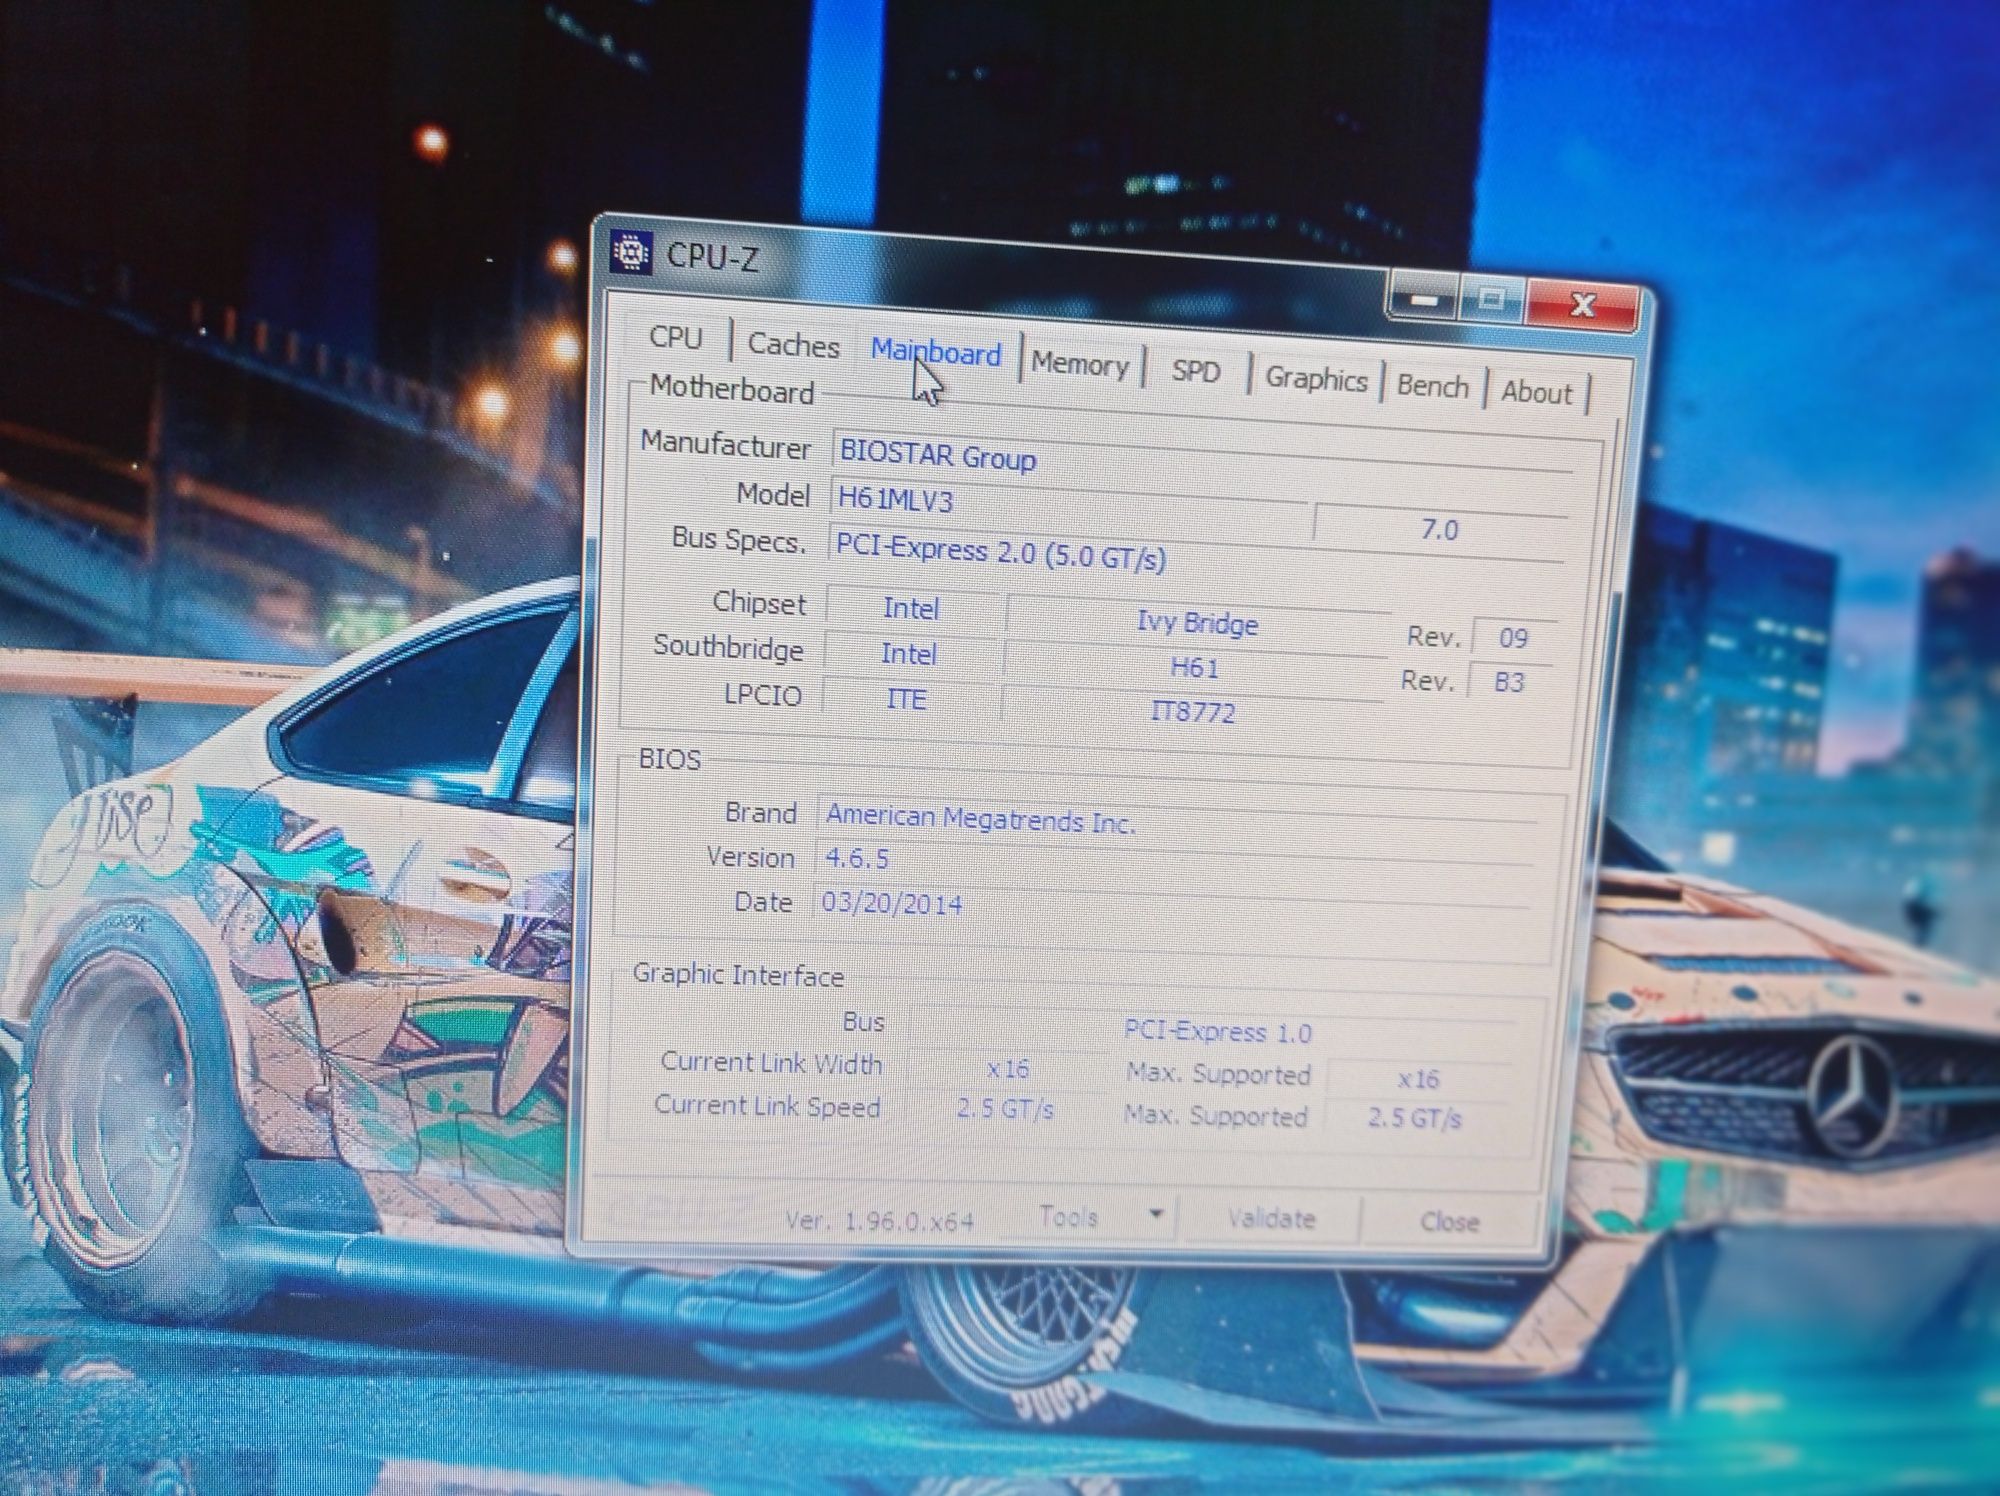The width and height of the screenshot is (2000, 1496).
Task: Click the Close button at bottom
Action: [x=1449, y=1222]
